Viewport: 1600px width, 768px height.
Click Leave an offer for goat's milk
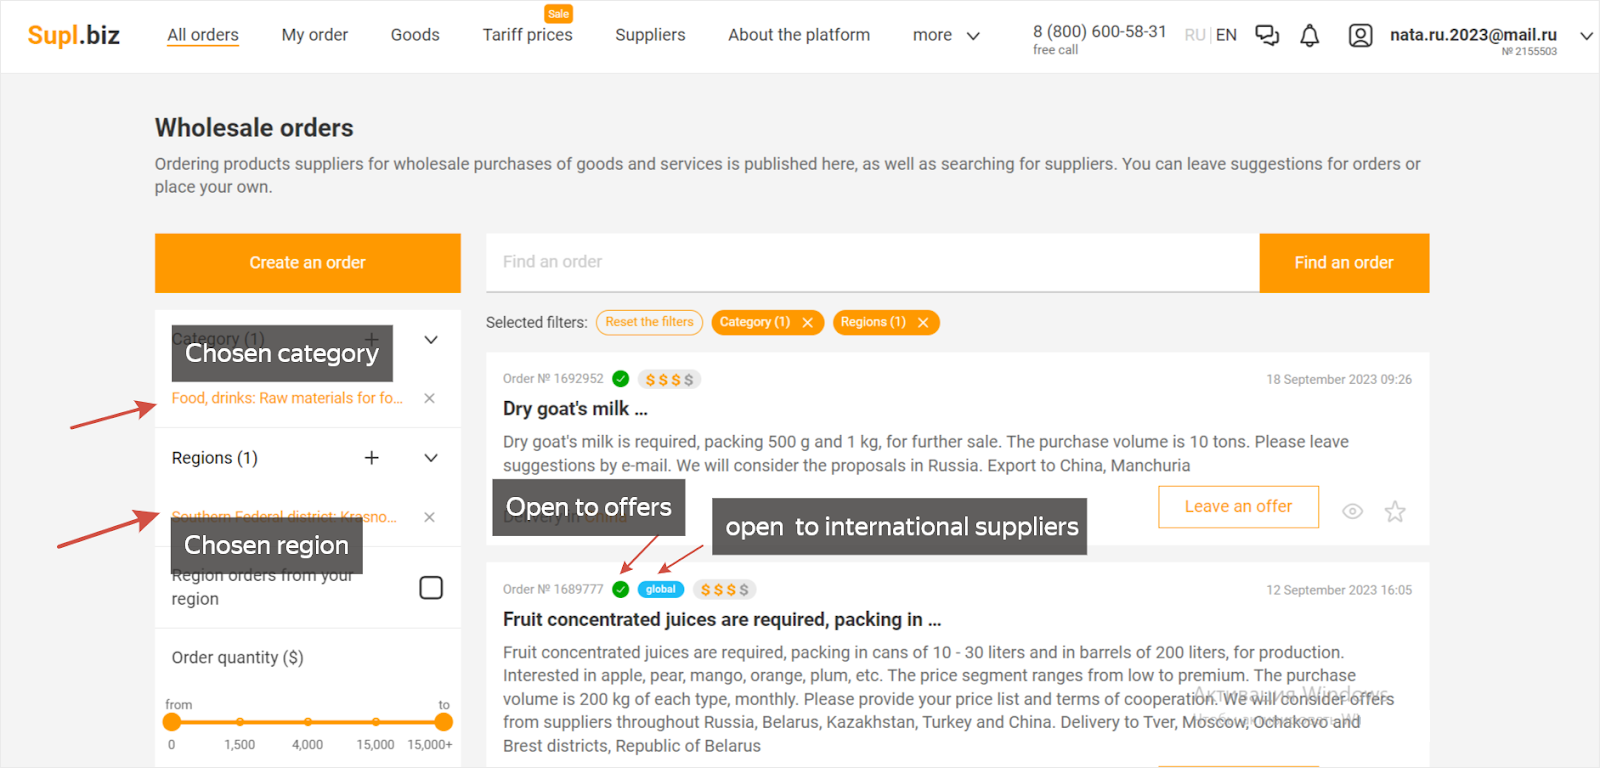[1238, 507]
